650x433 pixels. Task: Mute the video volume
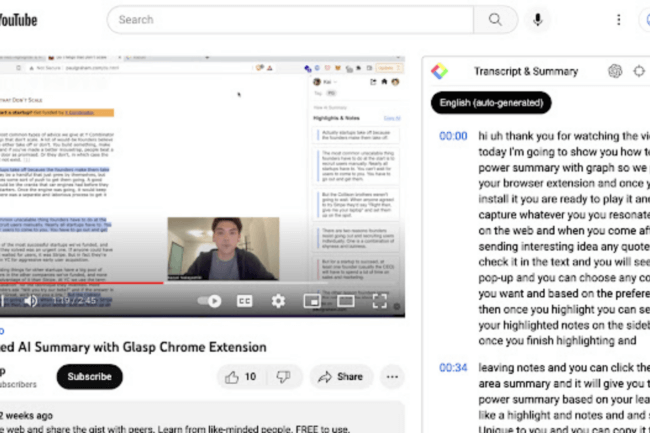[31, 301]
